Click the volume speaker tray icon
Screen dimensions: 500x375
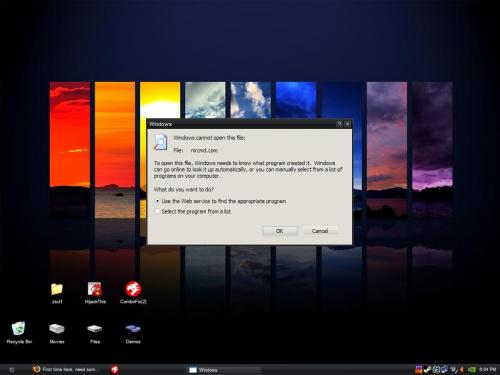pos(462,369)
